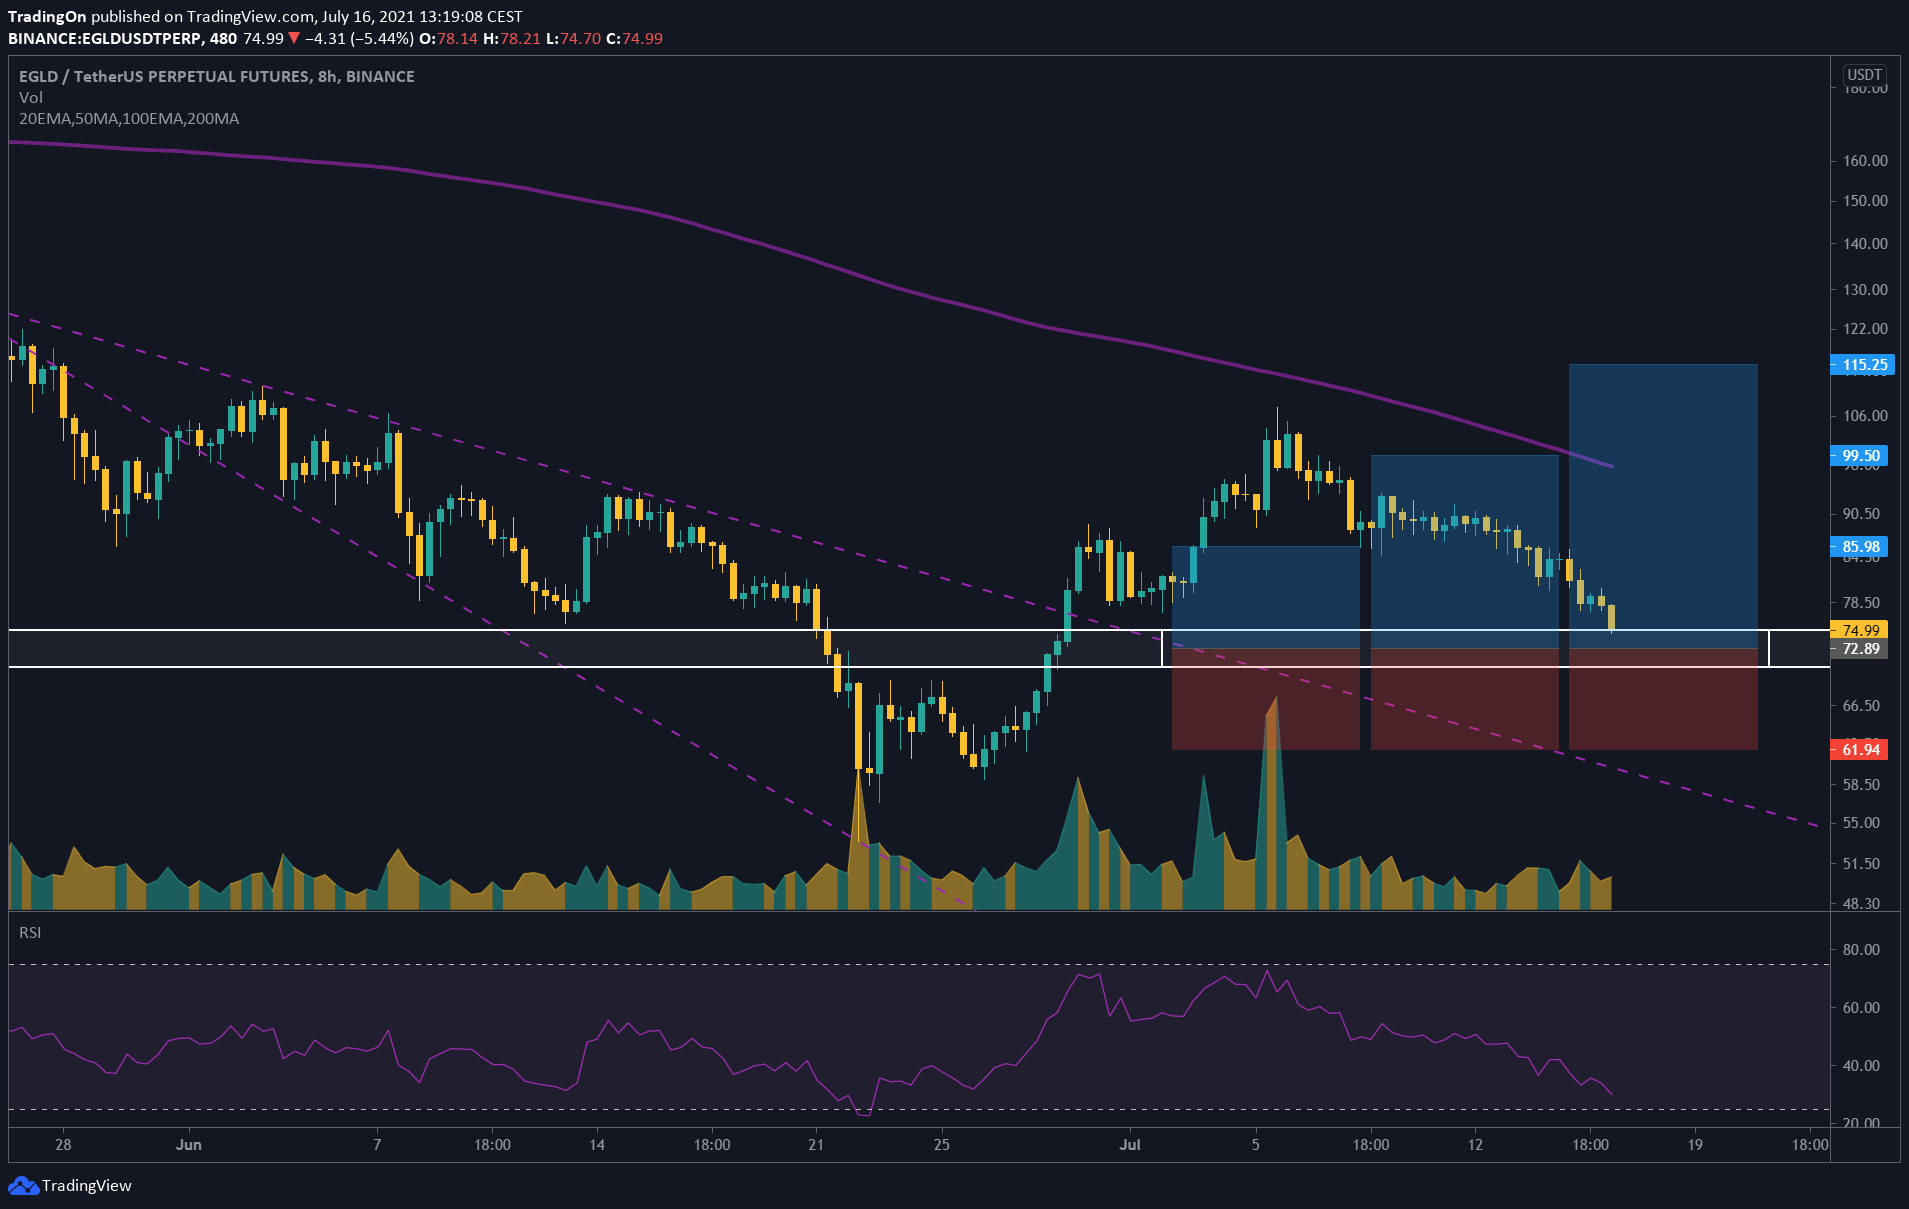Click the 115.25 blue price label

[x=1862, y=364]
